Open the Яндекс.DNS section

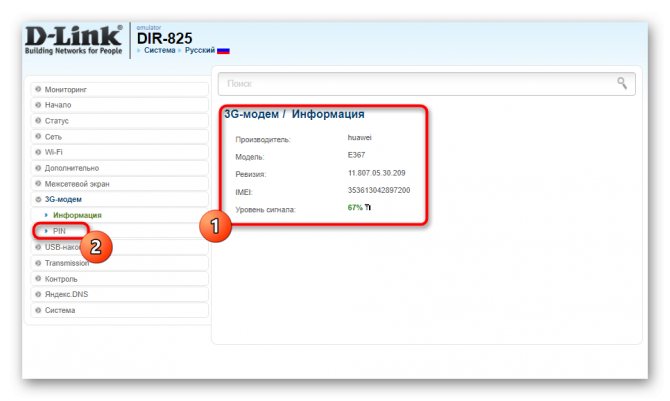tap(66, 294)
